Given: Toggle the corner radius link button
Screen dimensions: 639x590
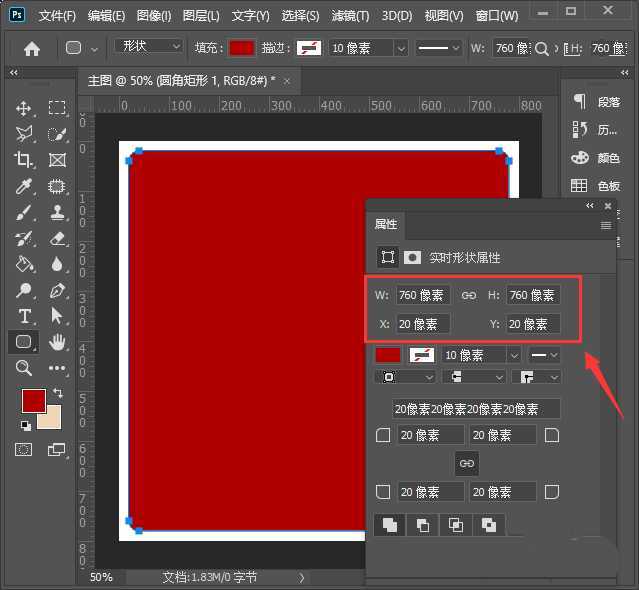Looking at the screenshot, I should 466,463.
